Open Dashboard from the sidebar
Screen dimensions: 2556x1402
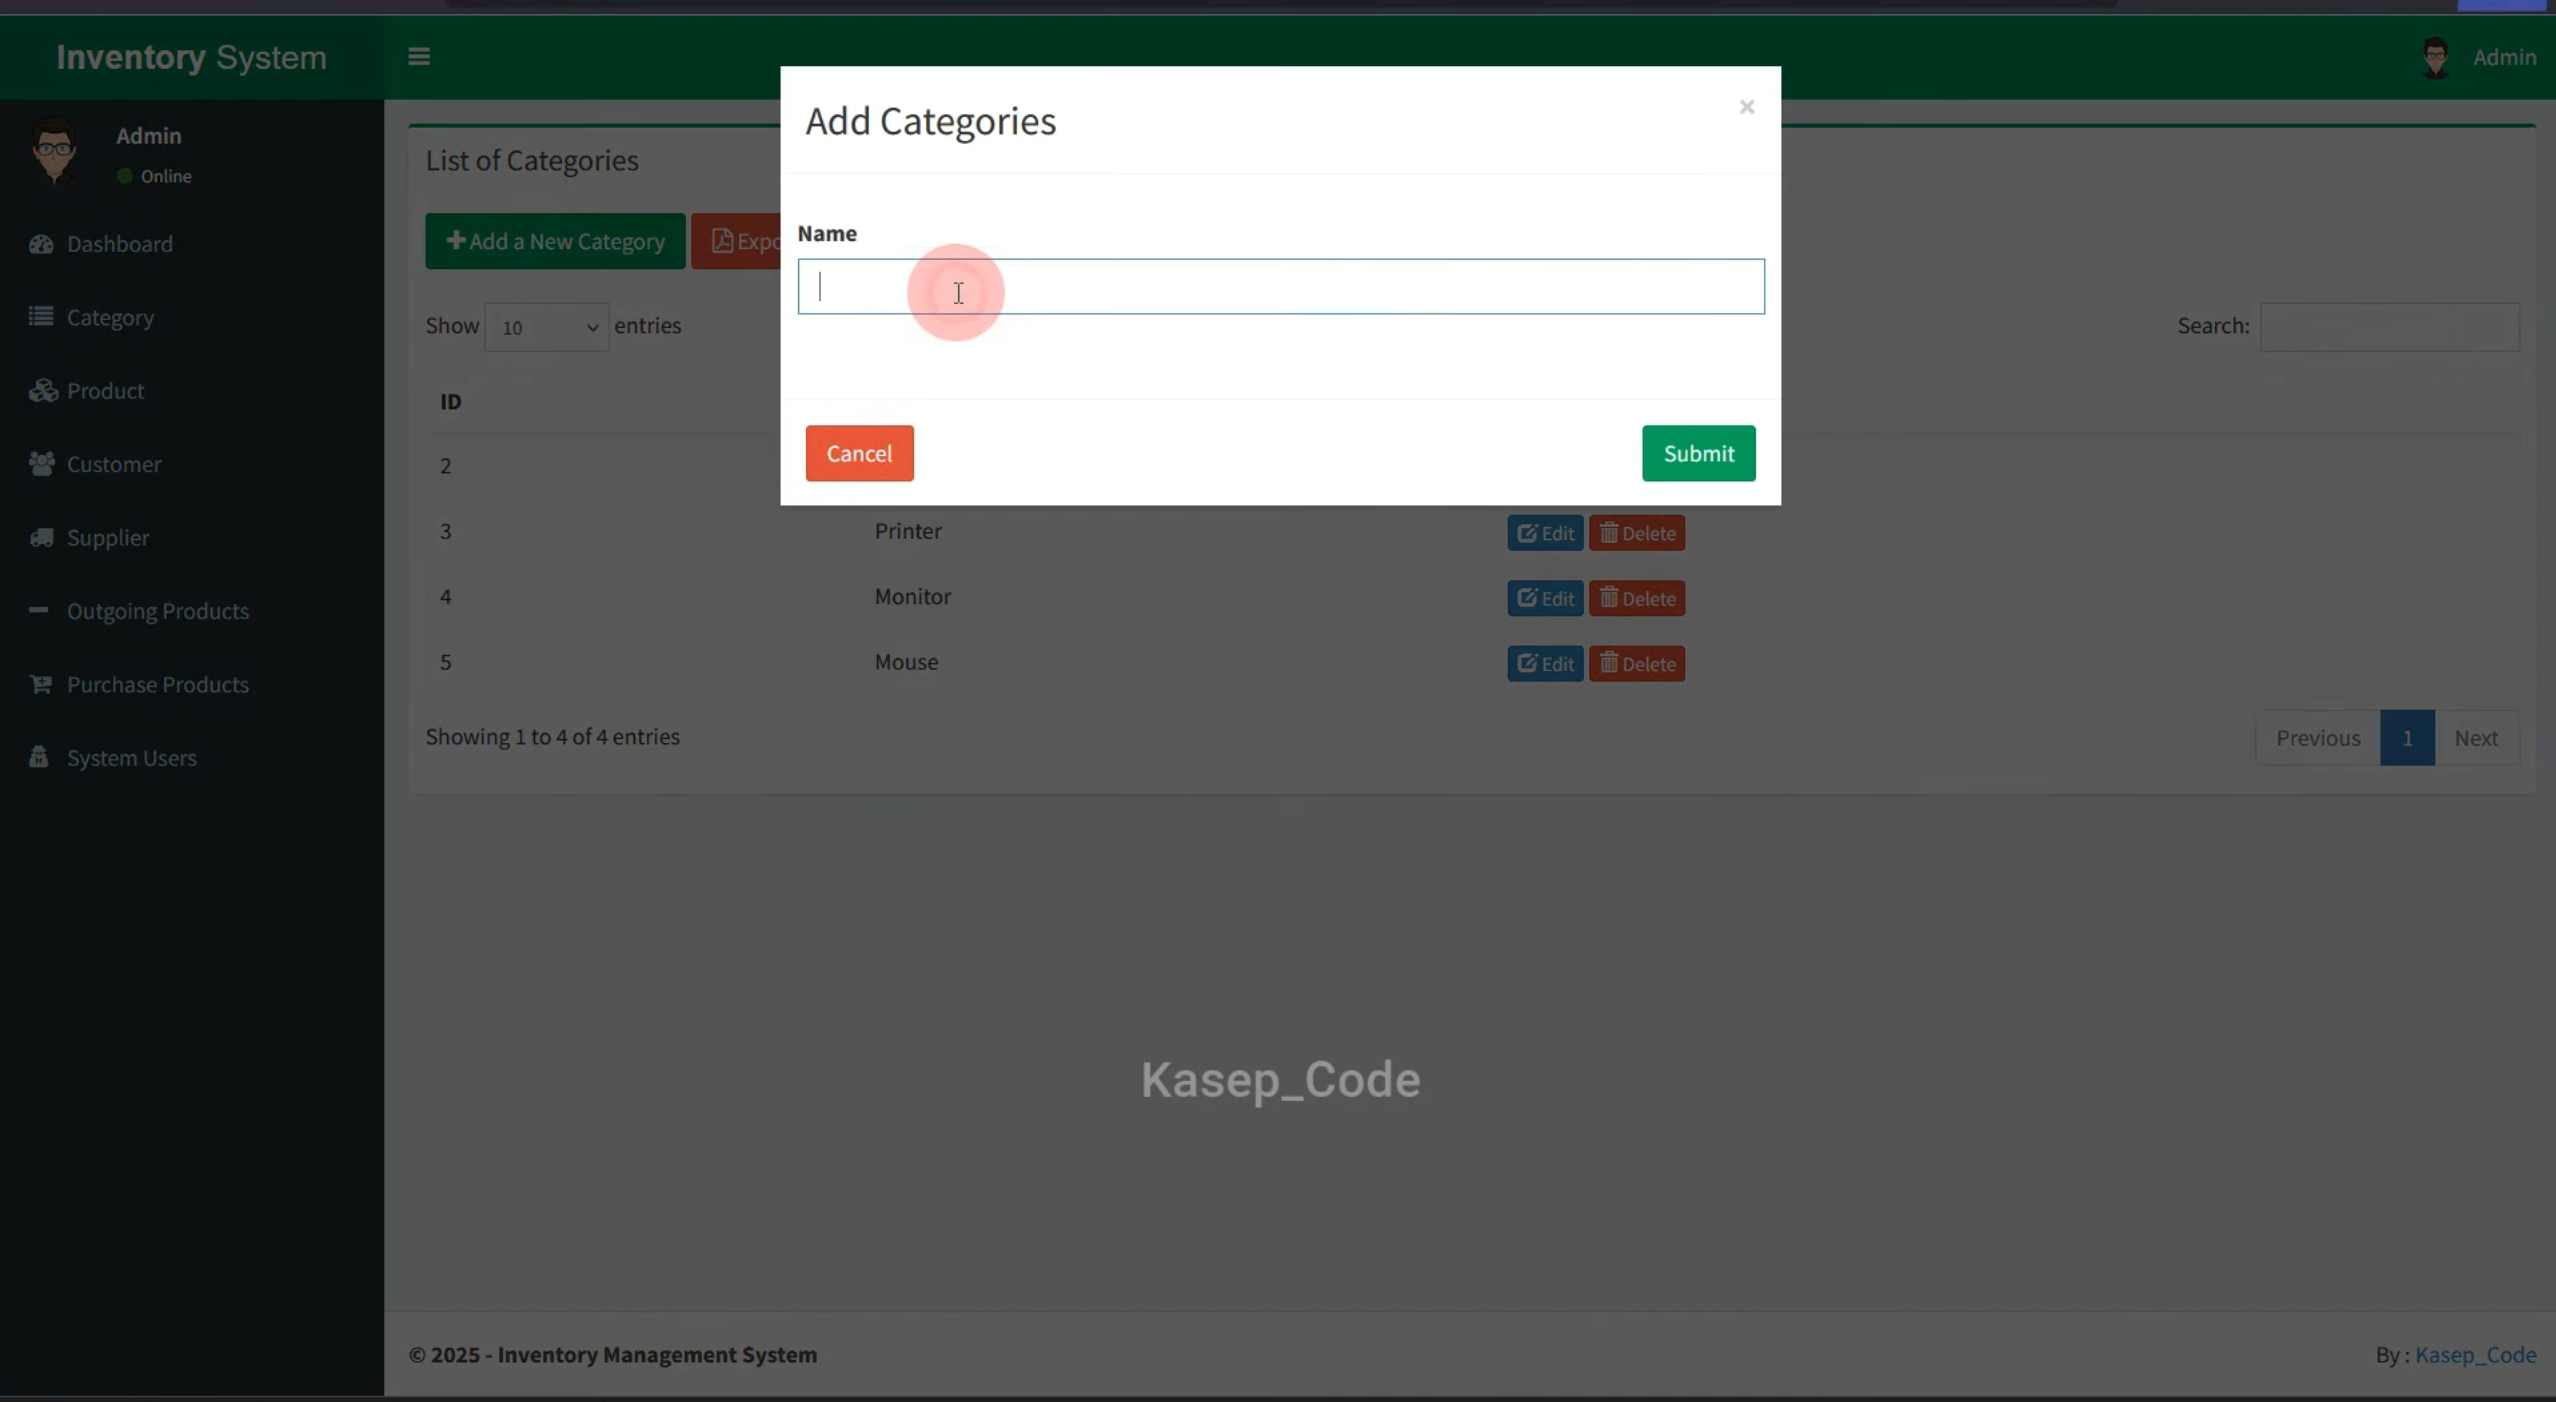click(119, 244)
